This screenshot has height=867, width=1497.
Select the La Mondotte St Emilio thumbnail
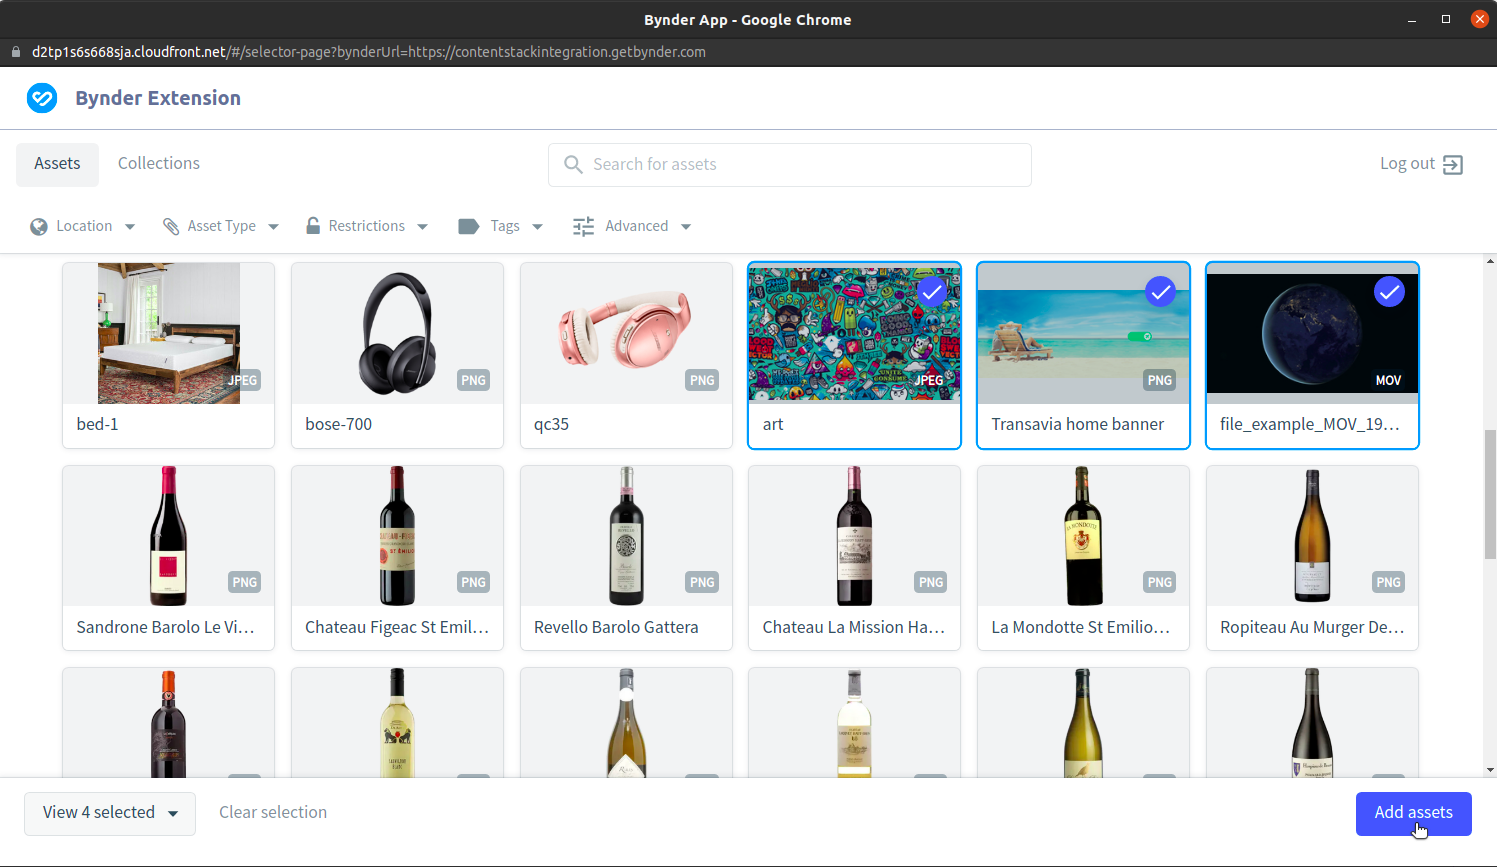[1083, 536]
